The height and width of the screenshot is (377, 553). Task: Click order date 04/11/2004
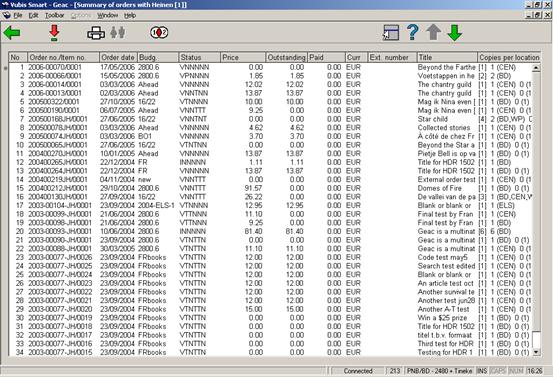pyautogui.click(x=117, y=180)
